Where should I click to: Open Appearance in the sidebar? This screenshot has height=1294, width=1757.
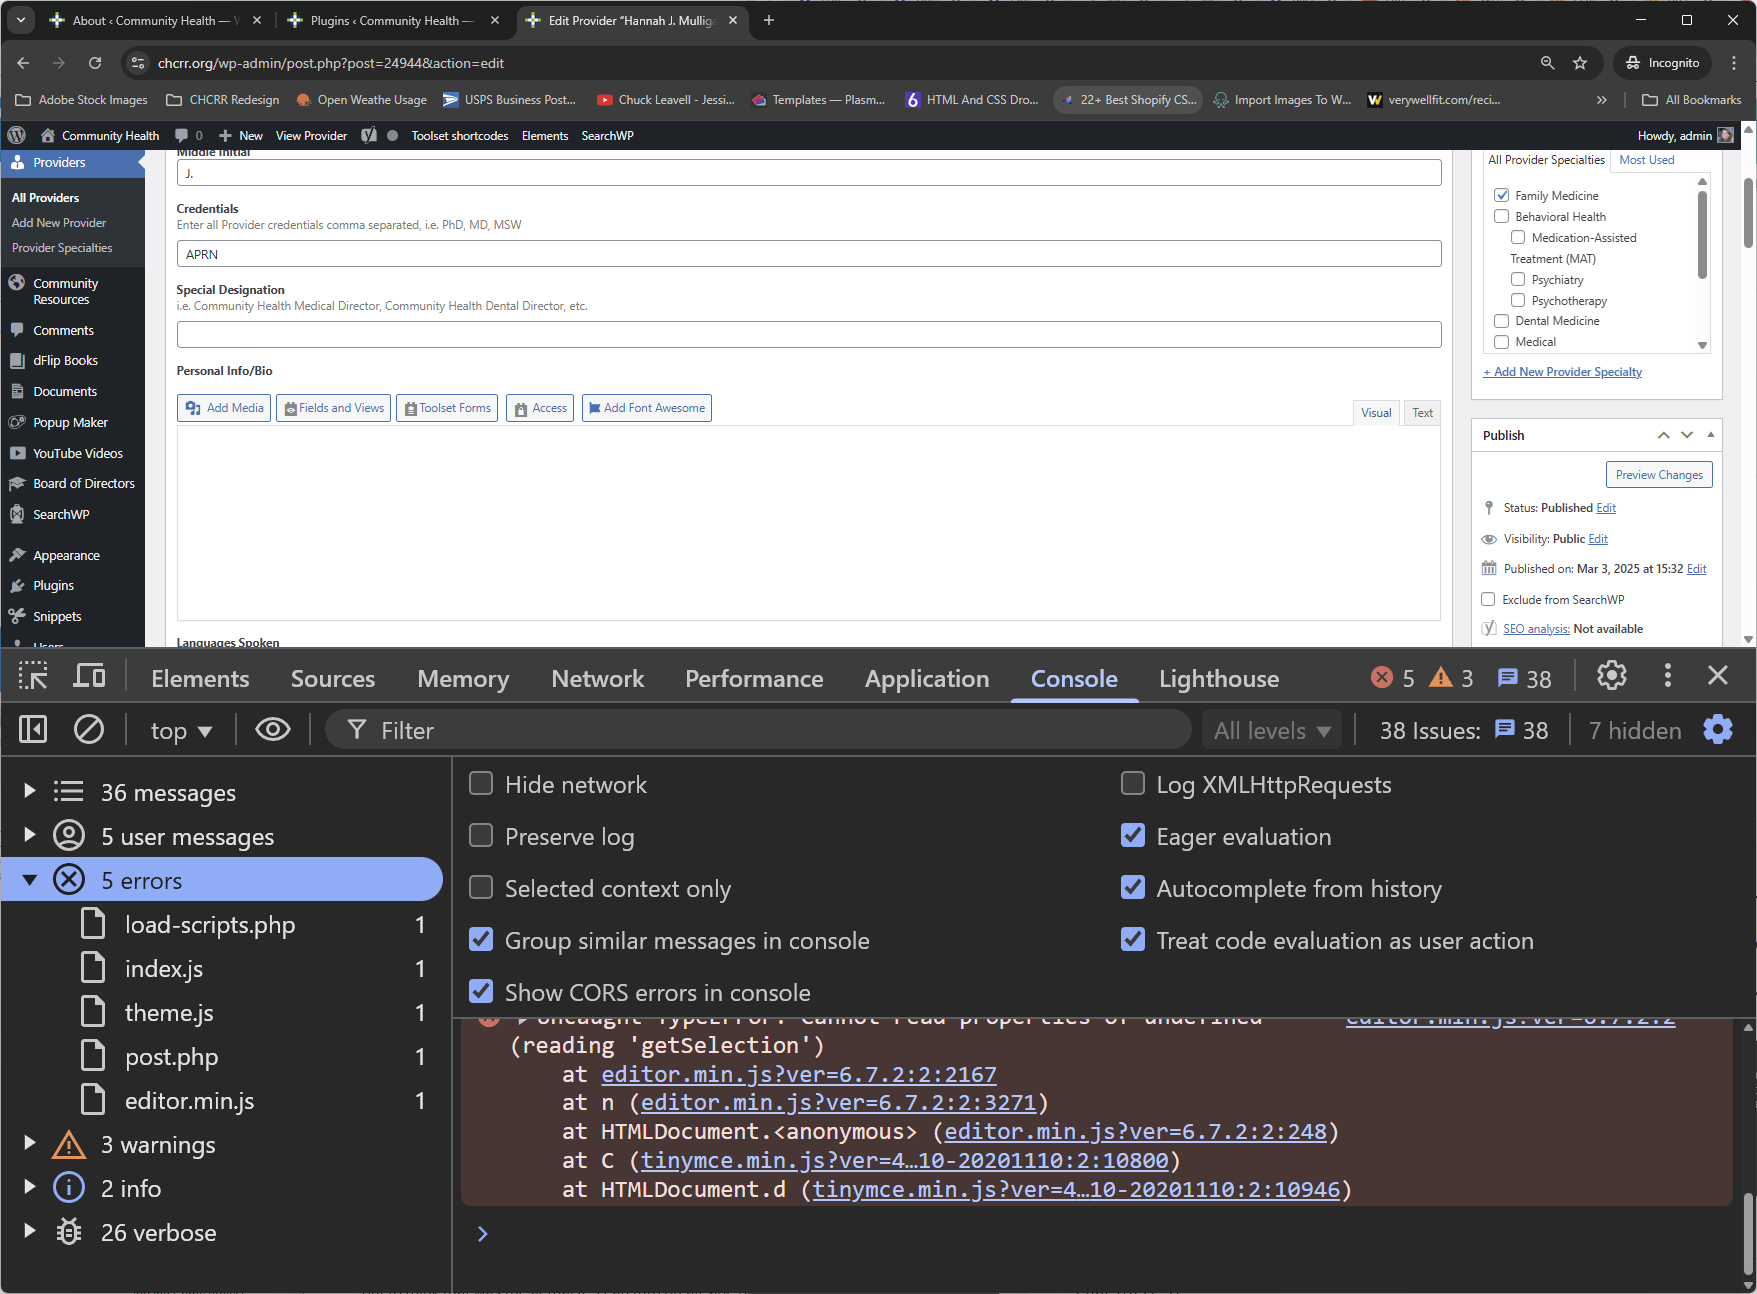[66, 555]
